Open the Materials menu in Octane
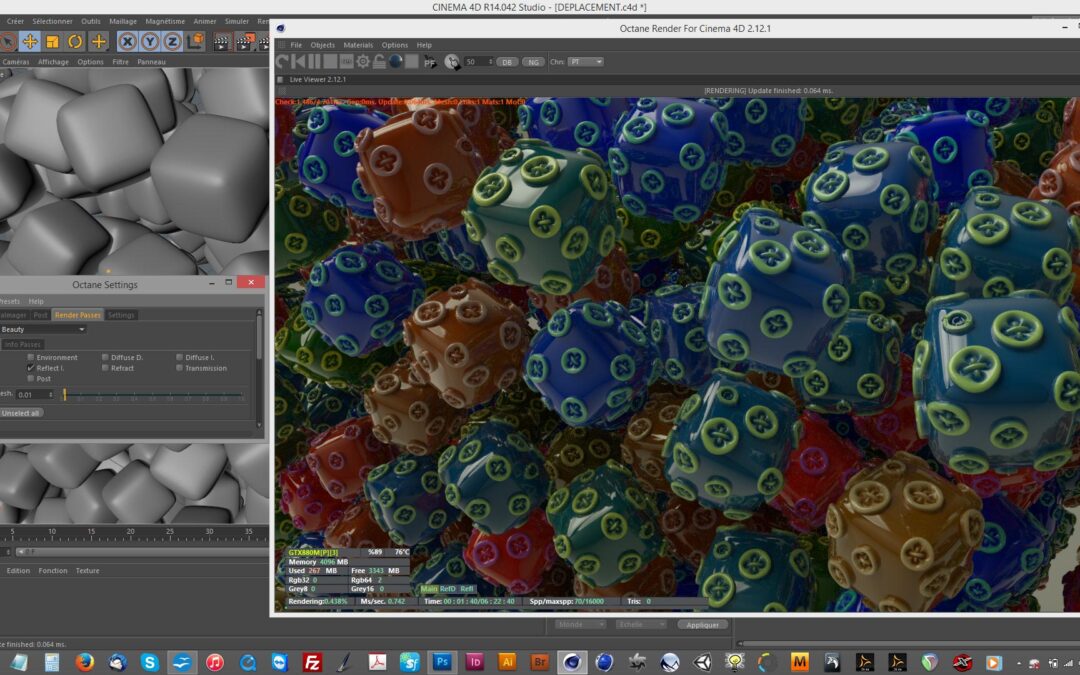Screen dimensions: 1080x675 click(x=358, y=45)
